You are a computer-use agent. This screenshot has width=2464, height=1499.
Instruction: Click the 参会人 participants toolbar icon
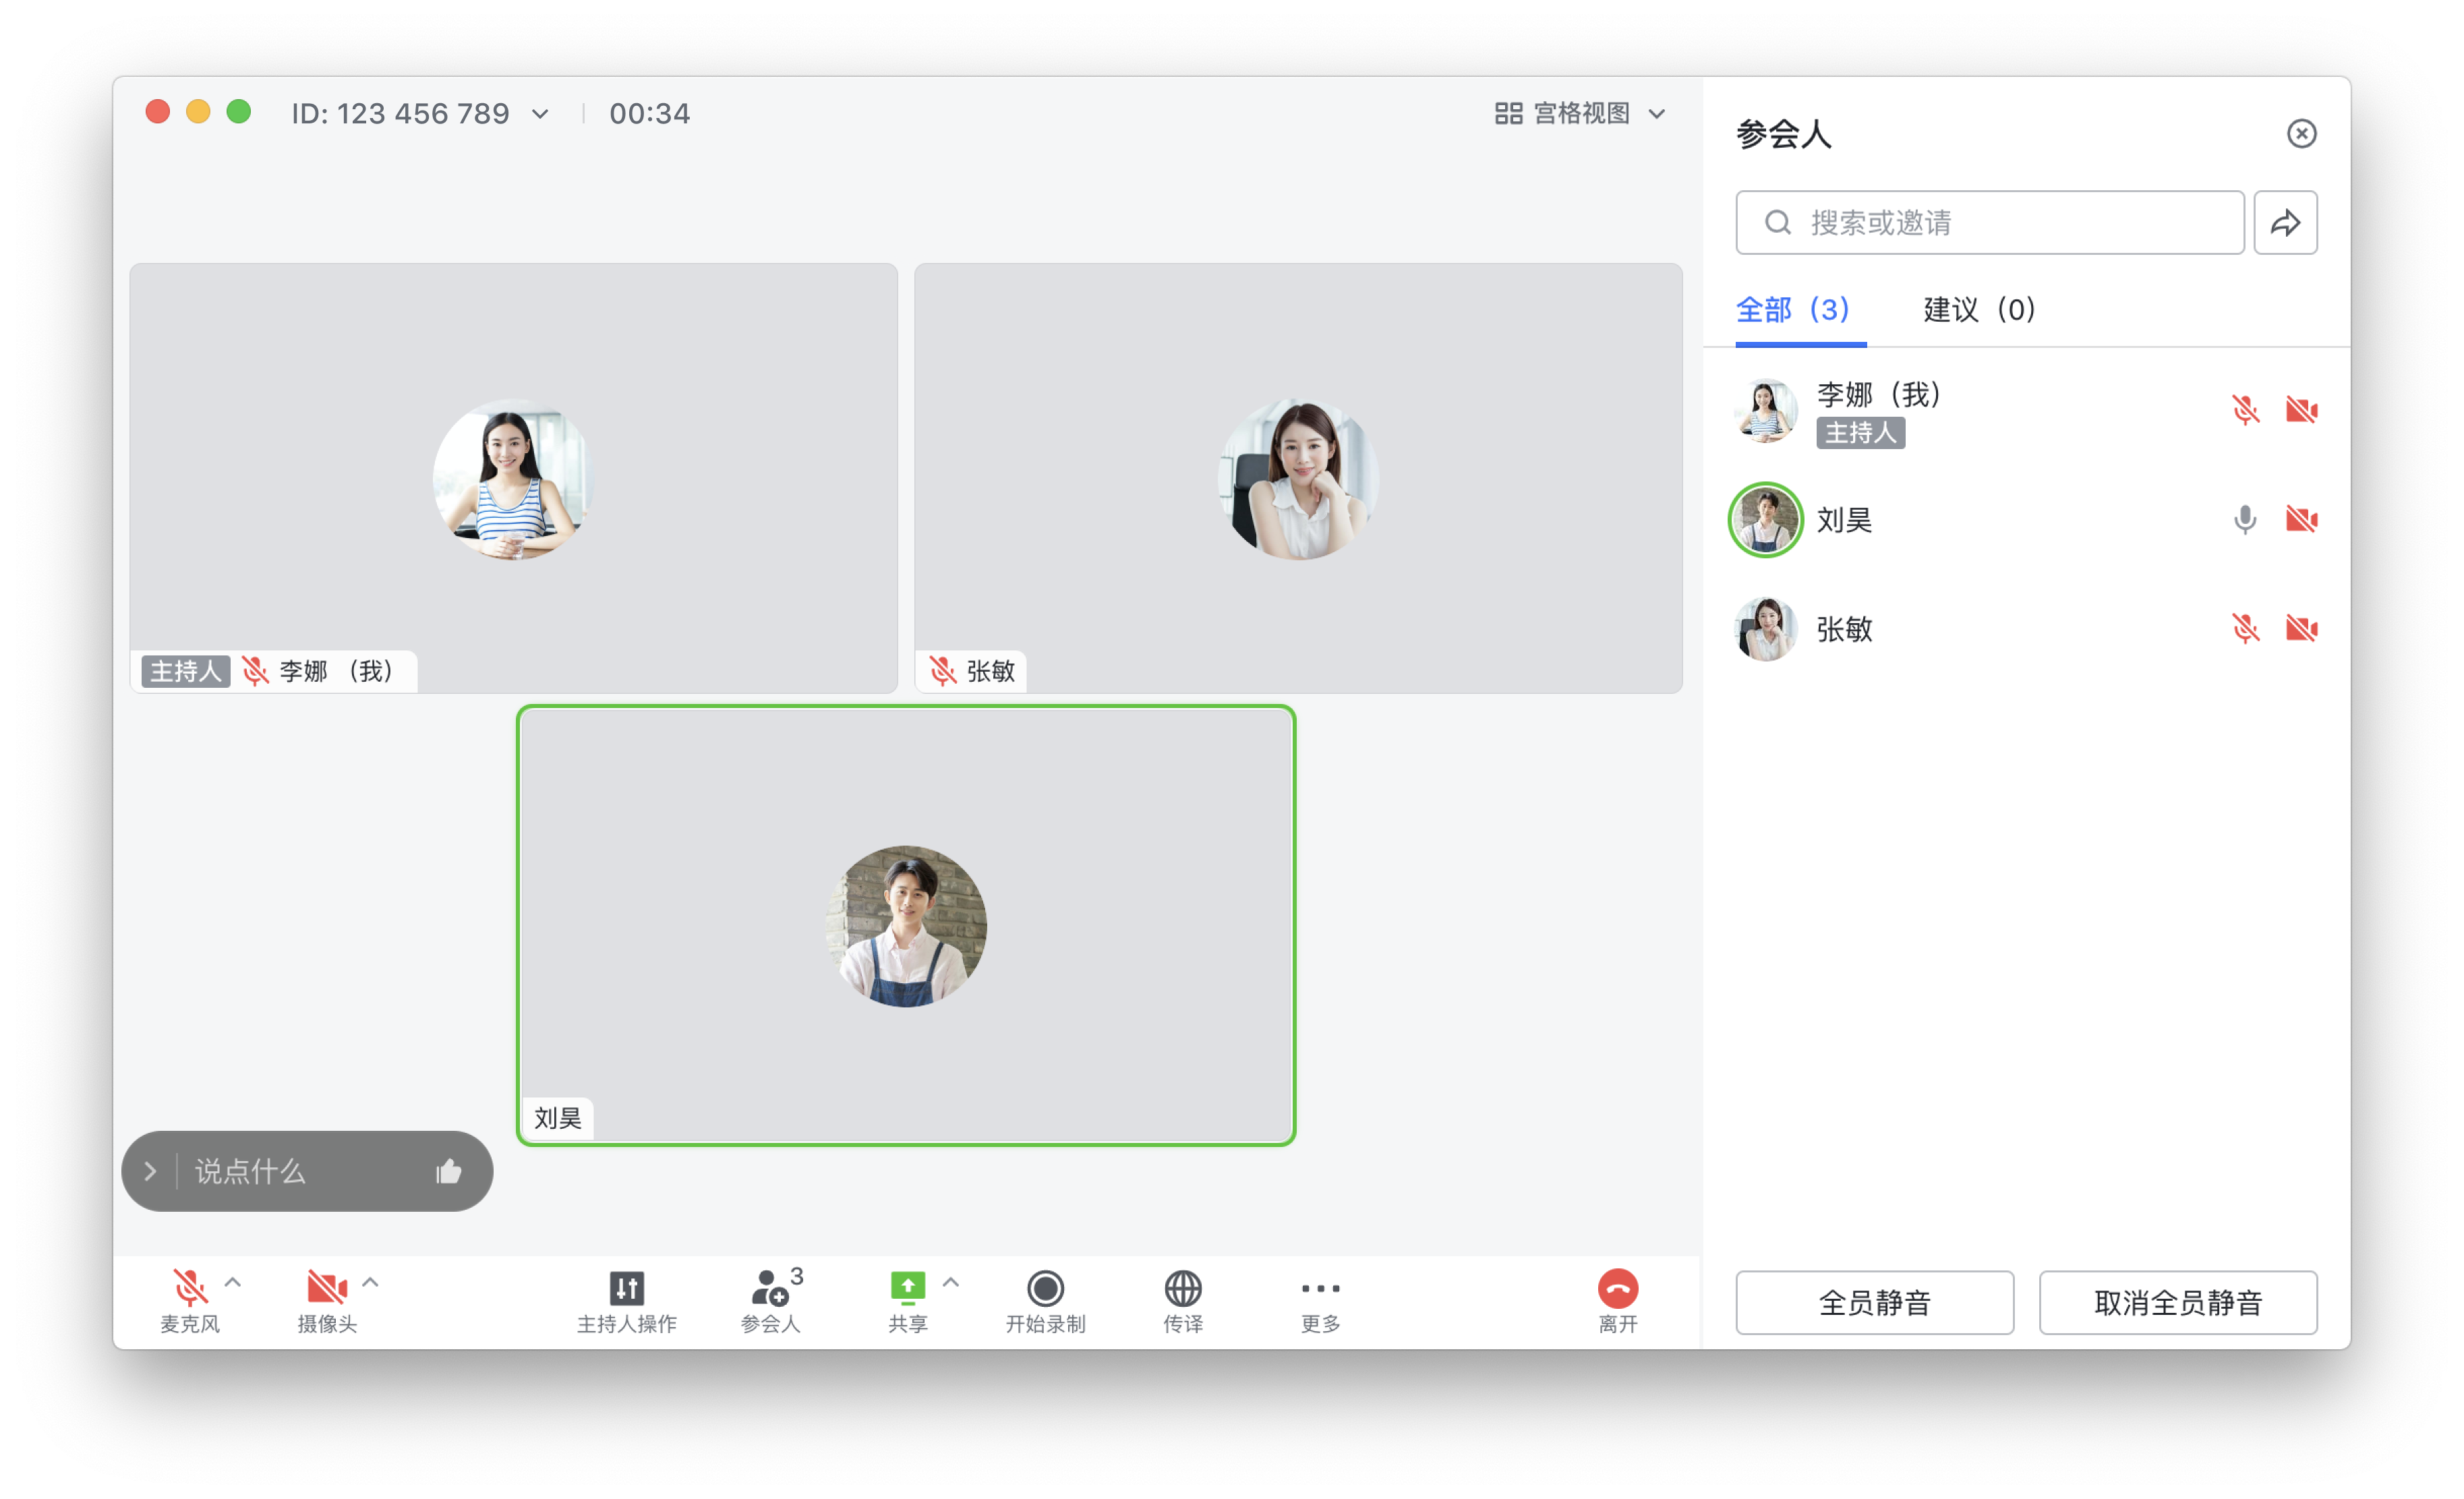[770, 1289]
